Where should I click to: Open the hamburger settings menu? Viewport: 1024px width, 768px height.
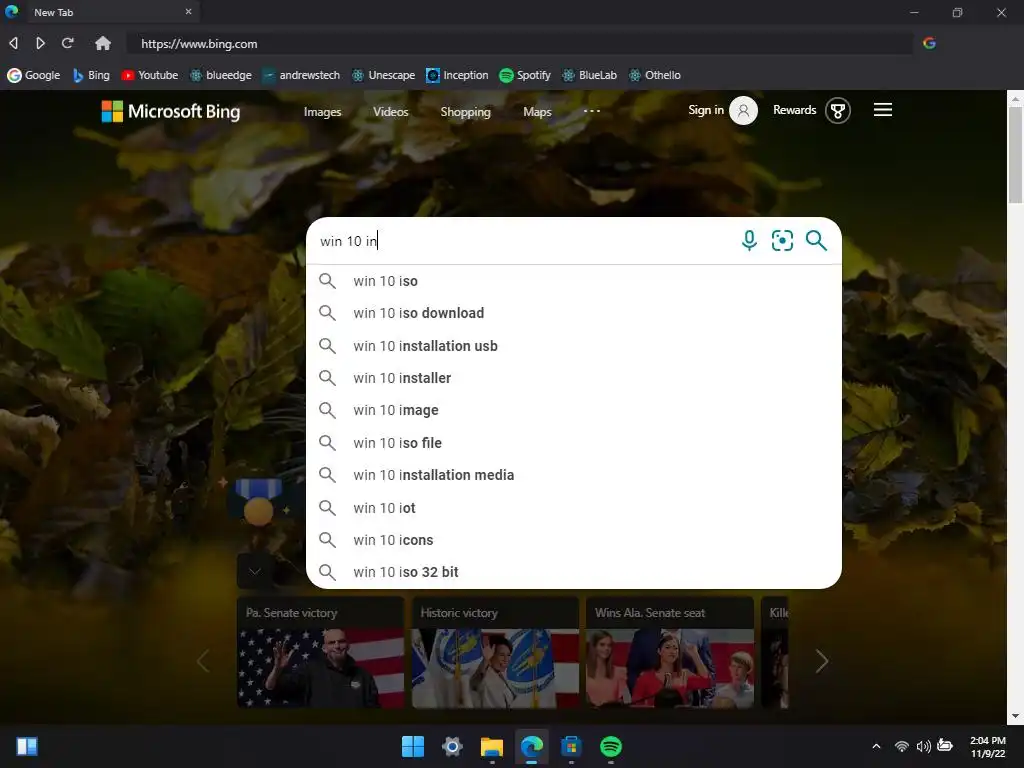(x=883, y=110)
